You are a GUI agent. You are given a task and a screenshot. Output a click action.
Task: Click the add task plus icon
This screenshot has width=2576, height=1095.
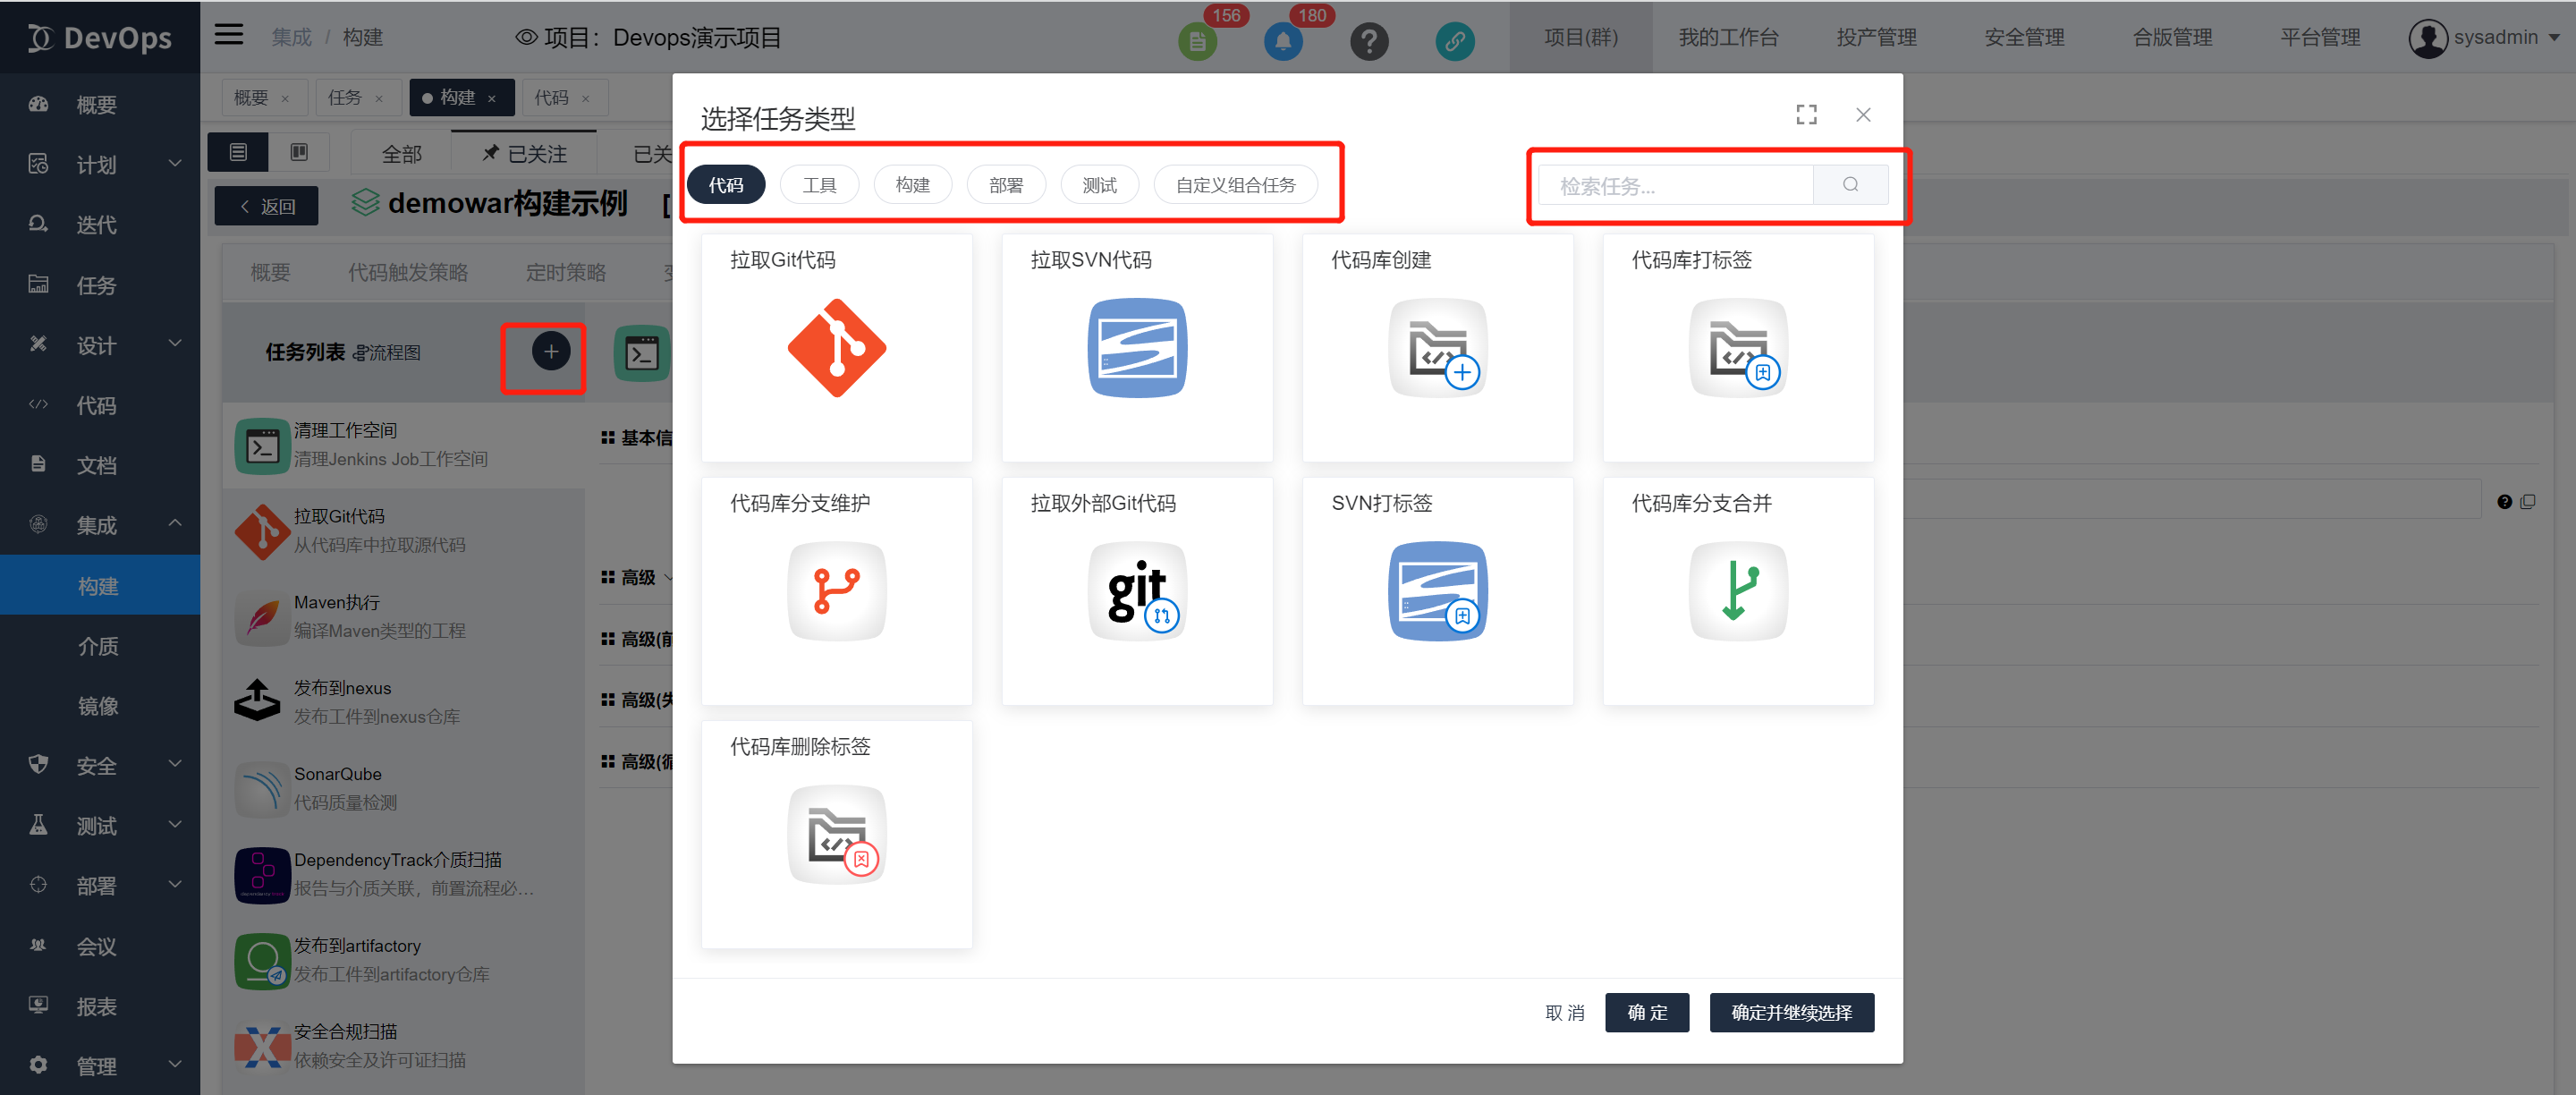[550, 351]
